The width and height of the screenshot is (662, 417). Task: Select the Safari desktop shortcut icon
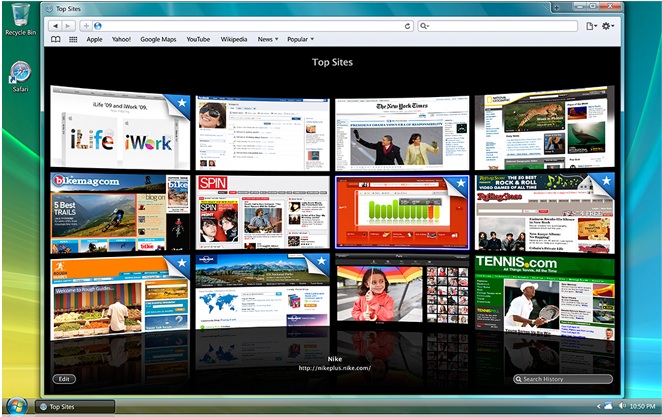coord(20,77)
